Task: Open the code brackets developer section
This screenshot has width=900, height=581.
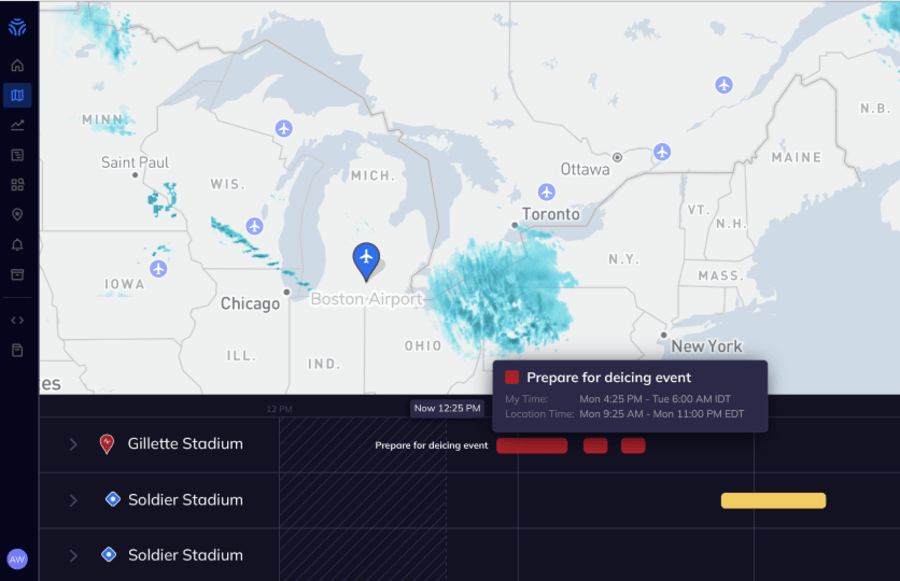Action: click(17, 320)
